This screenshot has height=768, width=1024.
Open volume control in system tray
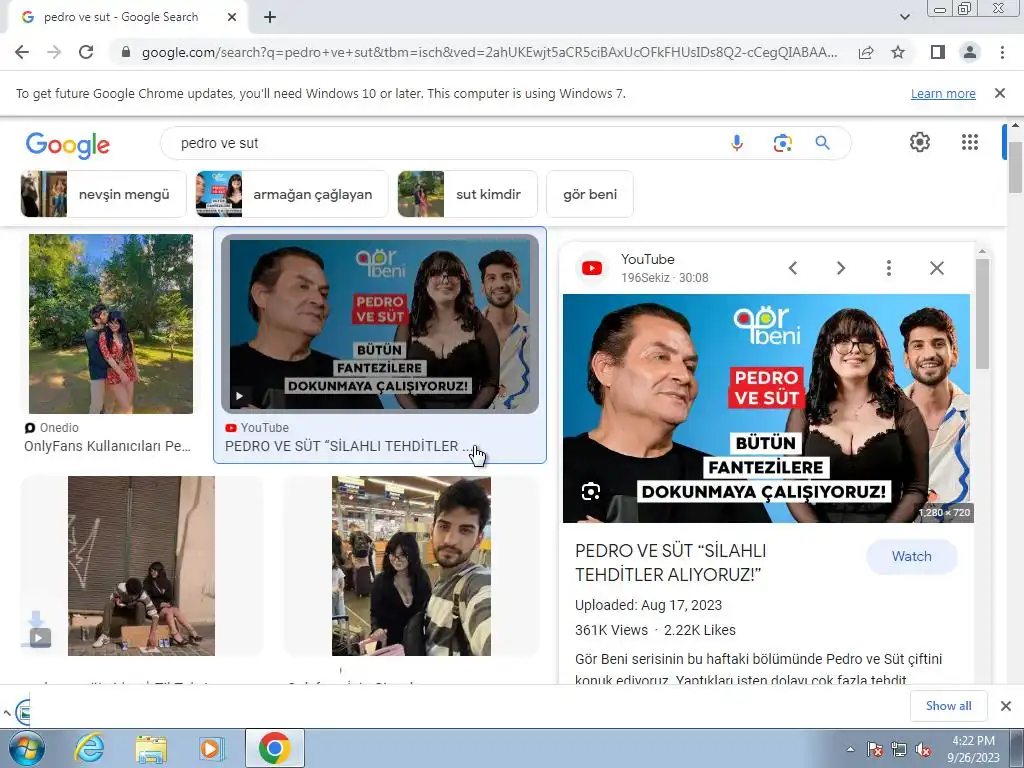(923, 750)
